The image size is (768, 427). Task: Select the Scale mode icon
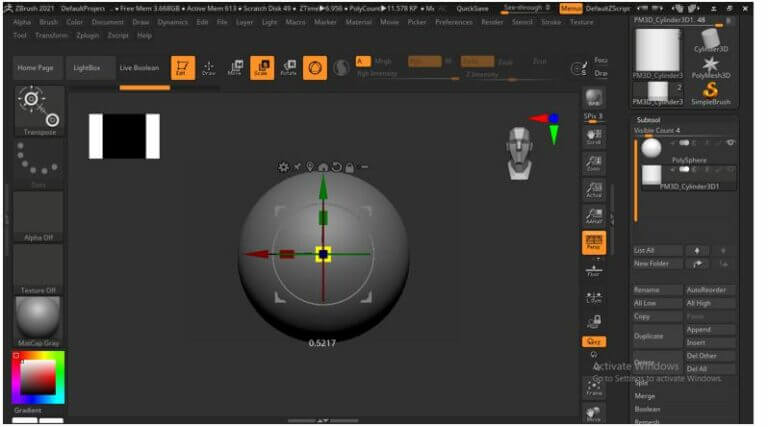[x=262, y=68]
